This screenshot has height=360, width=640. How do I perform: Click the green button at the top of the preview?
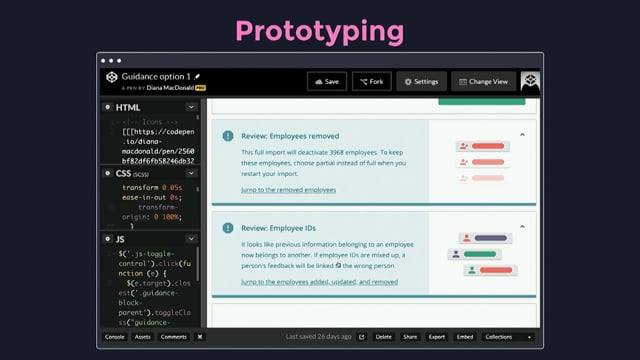(482, 101)
